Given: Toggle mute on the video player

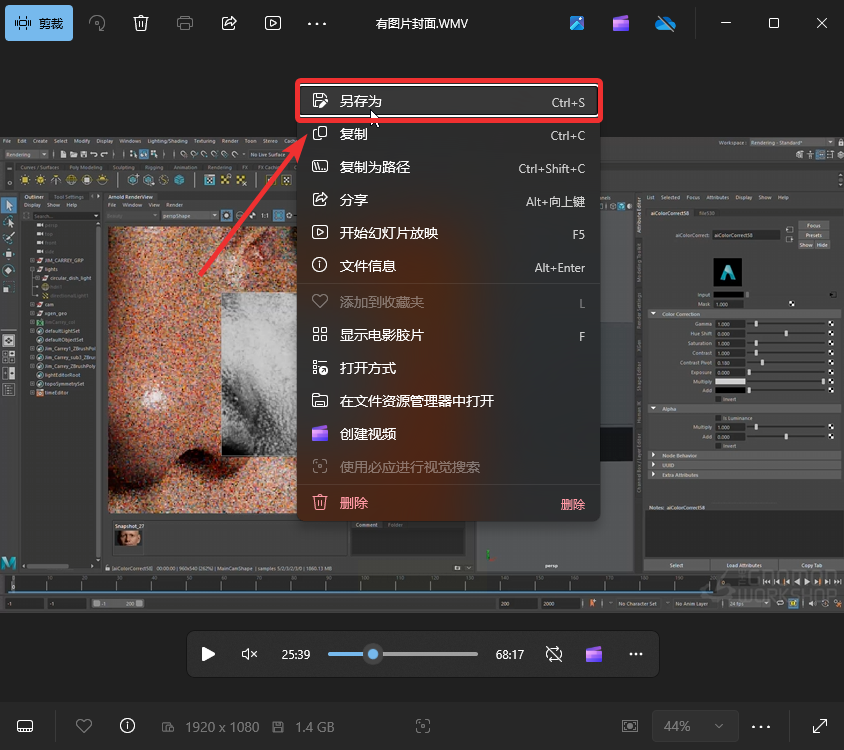Looking at the screenshot, I should (250, 654).
